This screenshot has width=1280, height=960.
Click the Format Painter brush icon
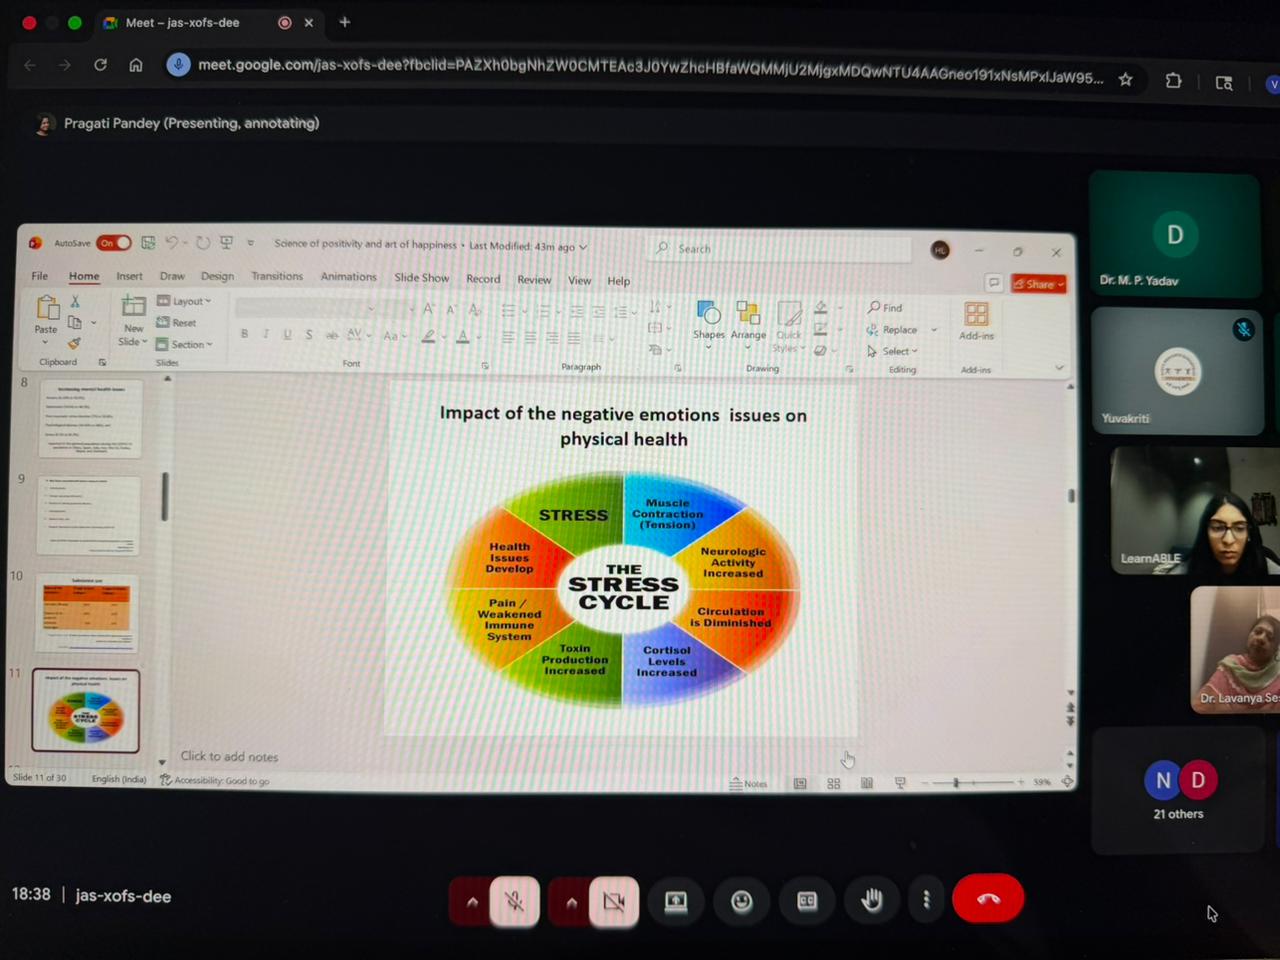coord(75,343)
